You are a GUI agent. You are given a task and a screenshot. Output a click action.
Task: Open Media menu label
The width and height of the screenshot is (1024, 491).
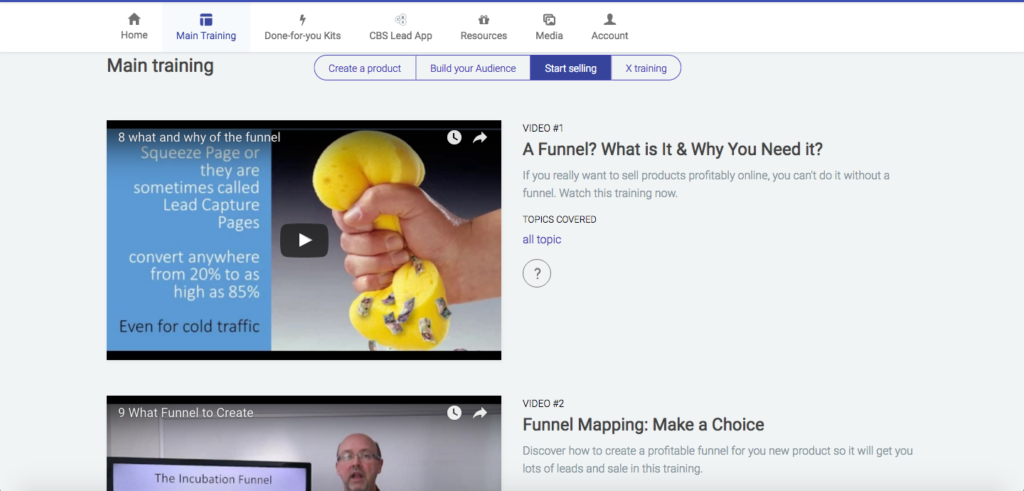pyautogui.click(x=549, y=36)
